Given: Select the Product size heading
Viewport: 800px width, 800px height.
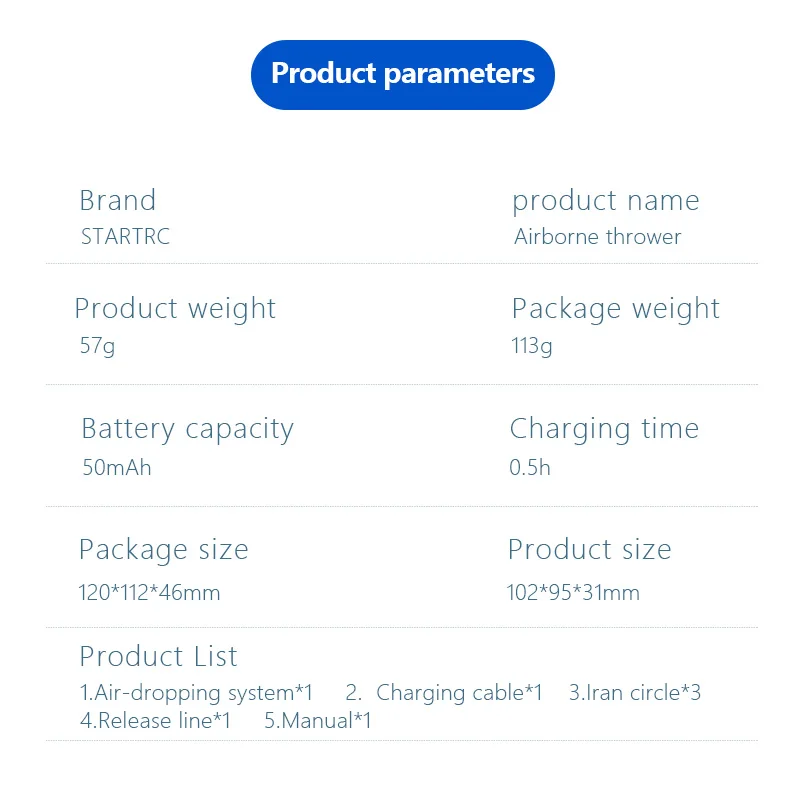Looking at the screenshot, I should (590, 550).
